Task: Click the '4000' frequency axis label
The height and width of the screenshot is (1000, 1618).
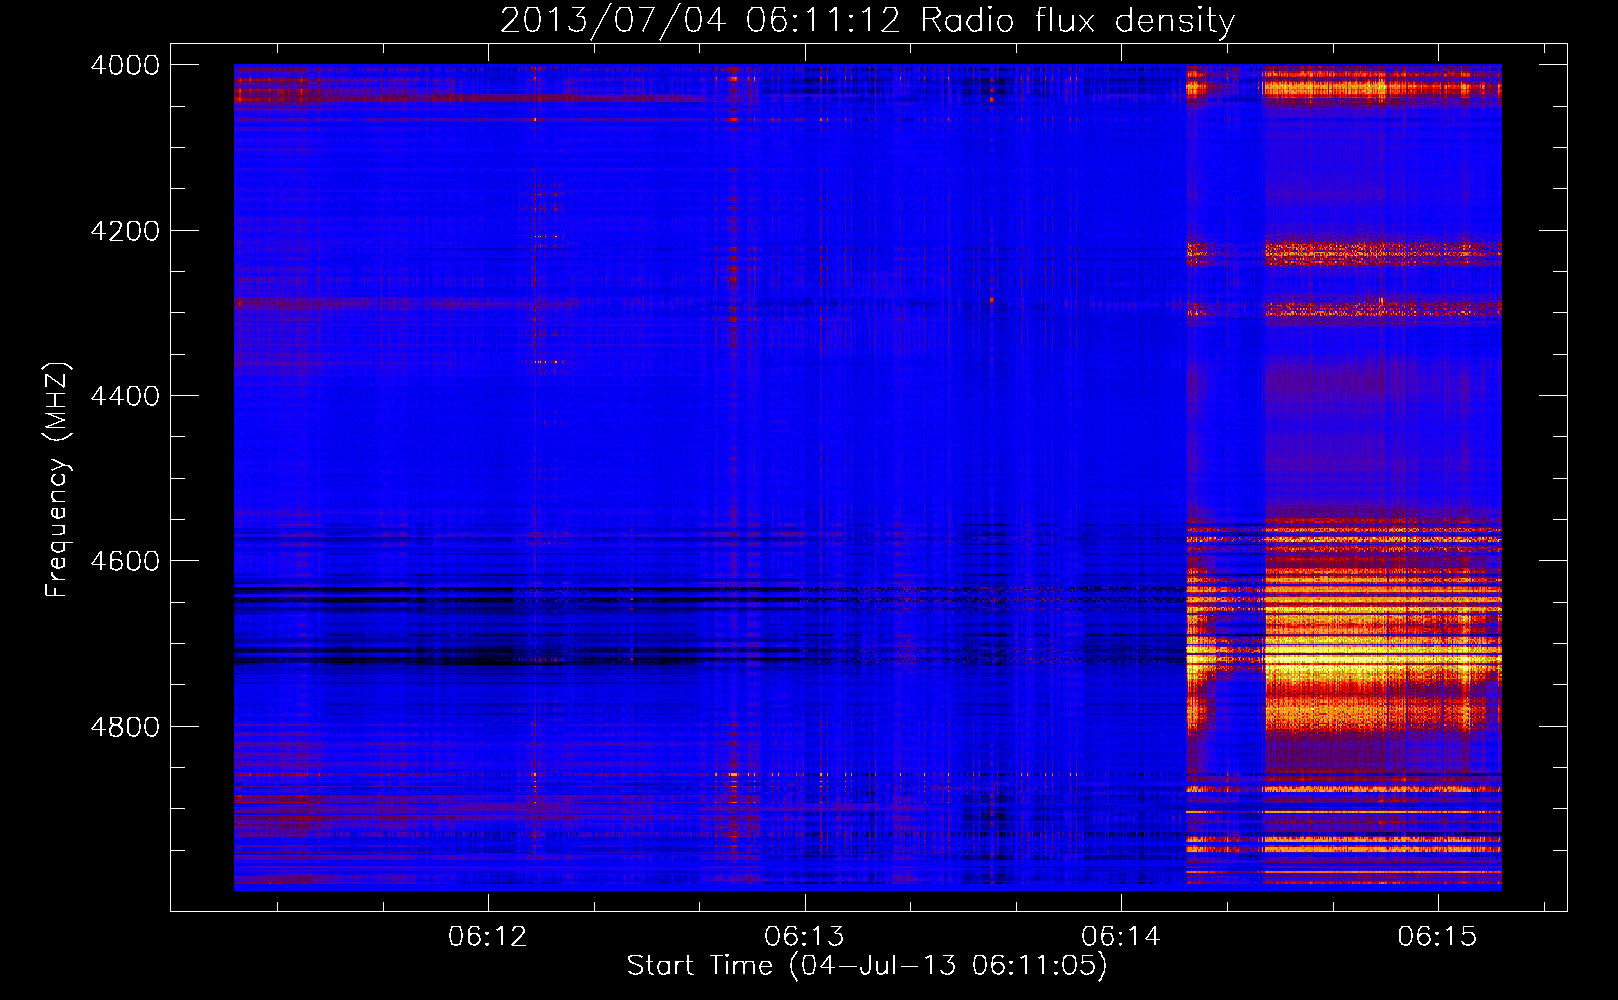Action: (x=125, y=65)
